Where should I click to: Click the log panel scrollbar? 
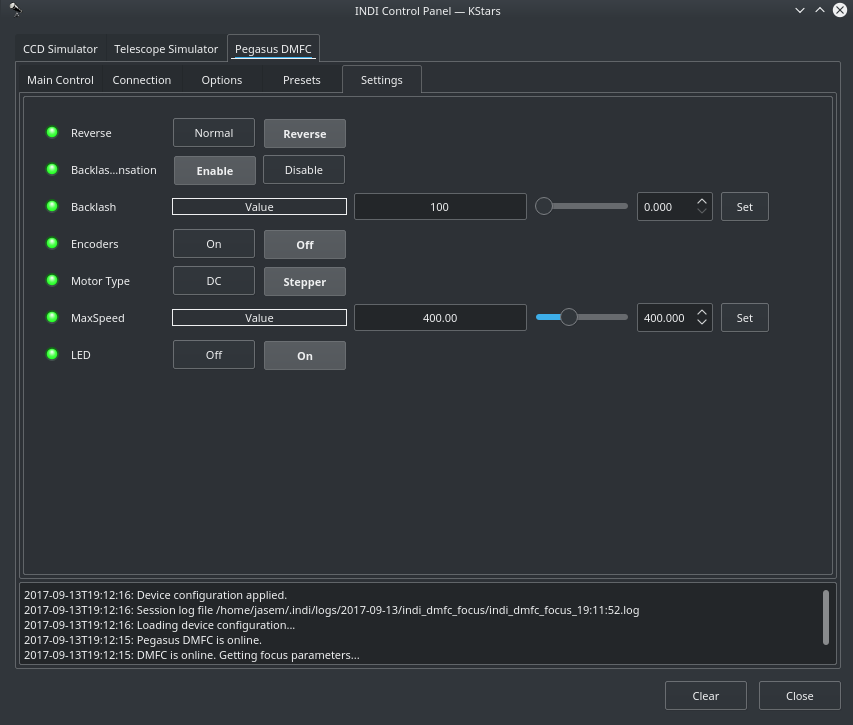[825, 617]
